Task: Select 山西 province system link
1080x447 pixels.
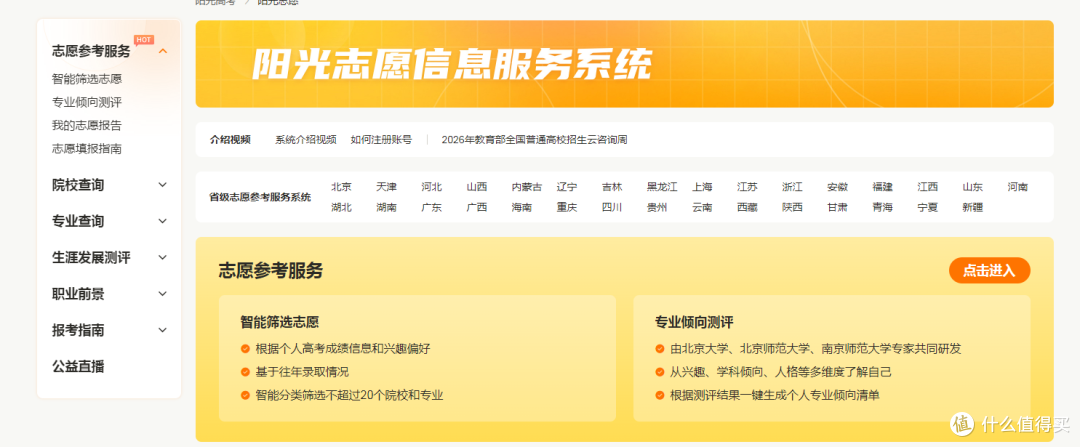Action: (477, 187)
